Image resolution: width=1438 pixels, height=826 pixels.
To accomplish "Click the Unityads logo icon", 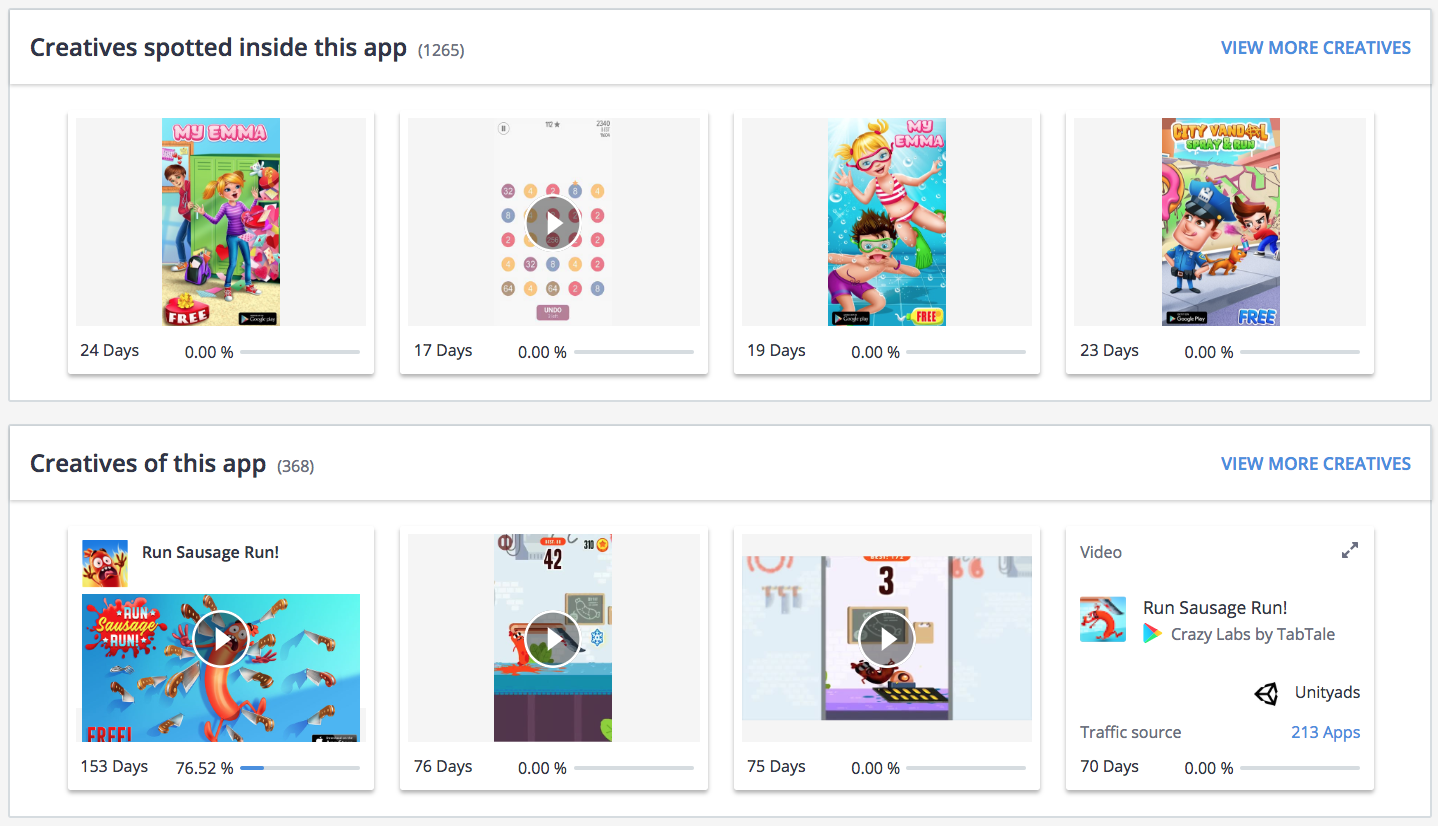I will (1267, 693).
